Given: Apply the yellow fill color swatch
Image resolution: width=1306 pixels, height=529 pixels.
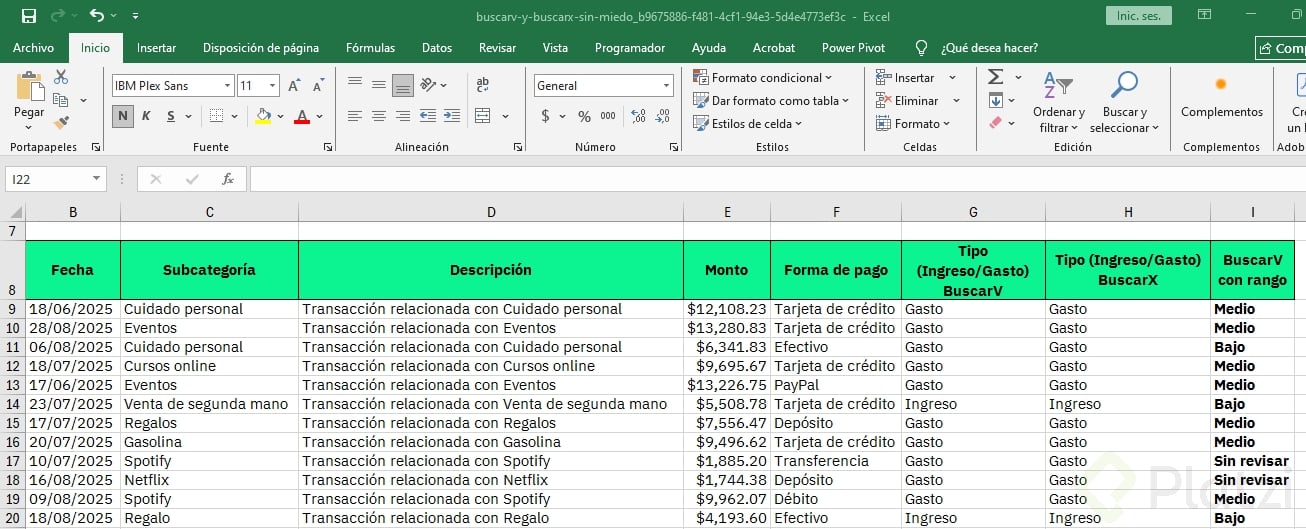Looking at the screenshot, I should click(x=263, y=116).
